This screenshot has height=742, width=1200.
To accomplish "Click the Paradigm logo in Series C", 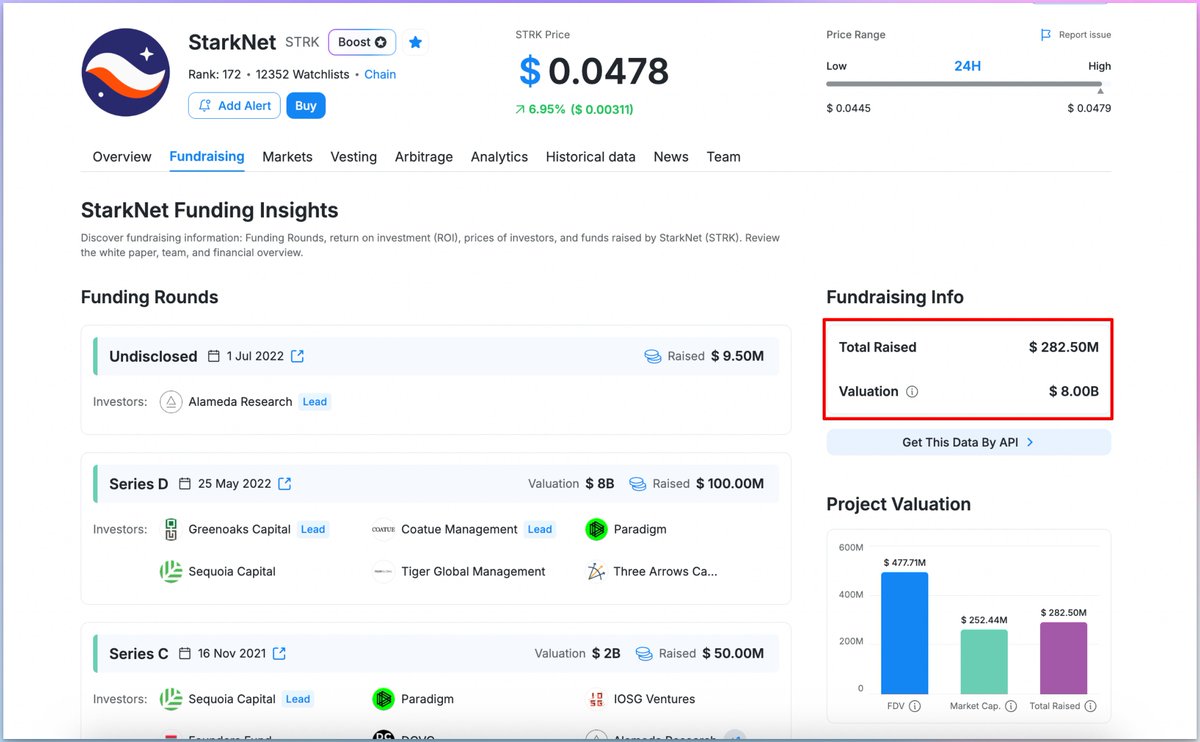I will (x=383, y=699).
